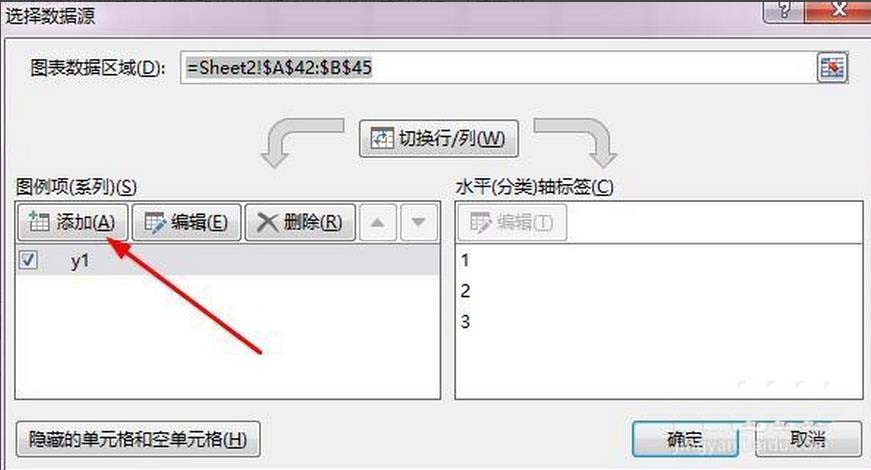This screenshot has width=871, height=470.
Task: Click 编辑 under horizontal axis labels
Action: (x=512, y=223)
